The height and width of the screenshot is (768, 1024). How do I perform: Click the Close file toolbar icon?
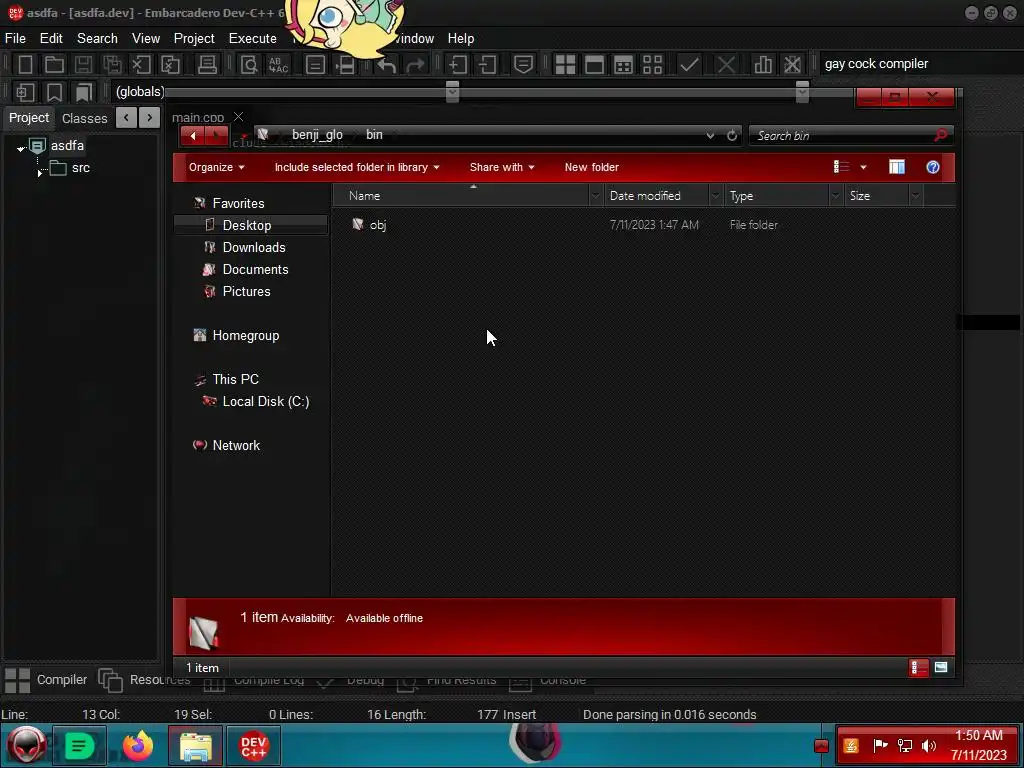click(x=140, y=64)
